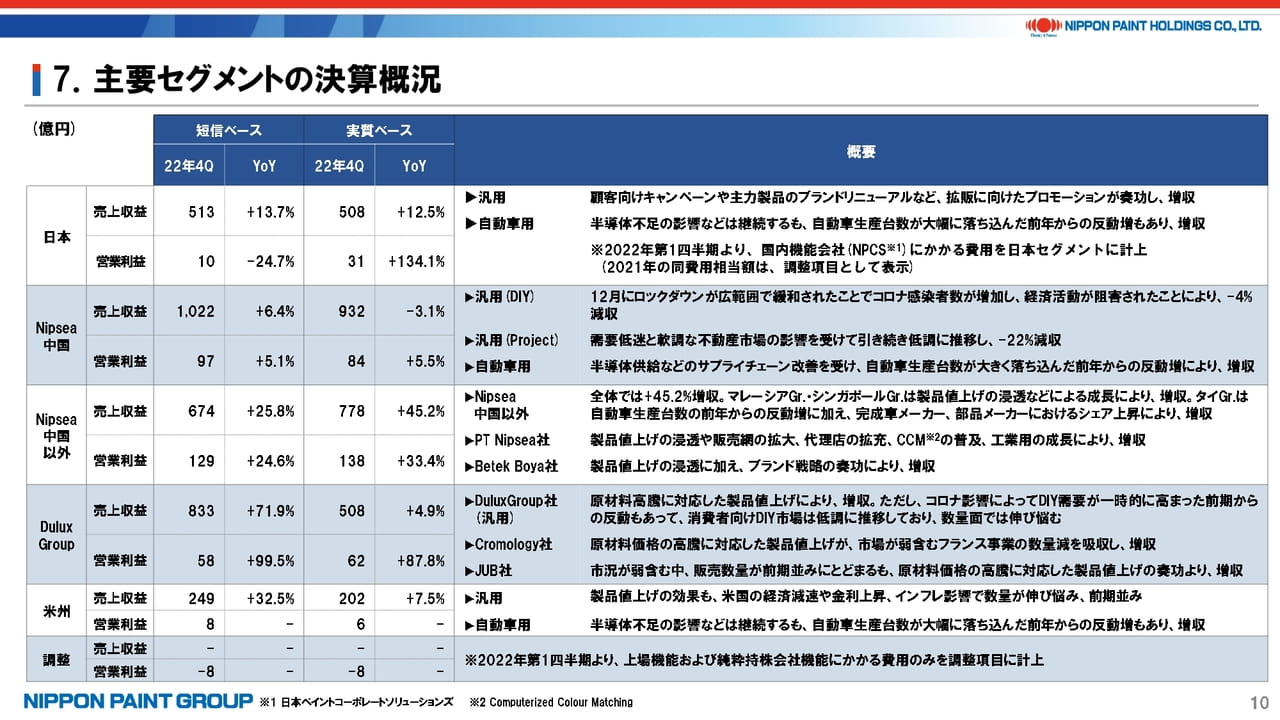The height and width of the screenshot is (720, 1280).
Task: Click the 実質ベース column header
Action: 379,131
